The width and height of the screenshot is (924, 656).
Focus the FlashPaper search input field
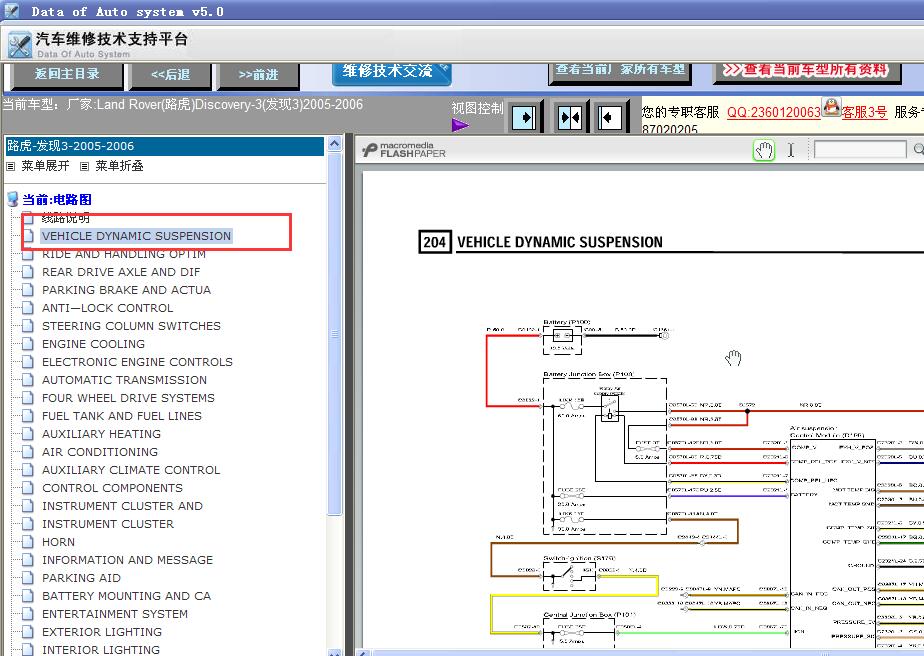[860, 150]
